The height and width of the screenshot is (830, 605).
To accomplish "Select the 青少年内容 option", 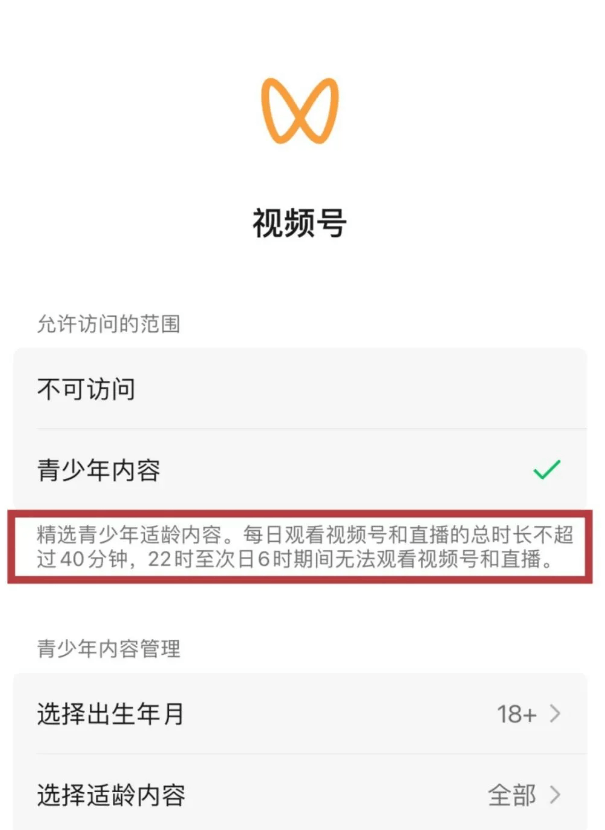I will (x=300, y=470).
